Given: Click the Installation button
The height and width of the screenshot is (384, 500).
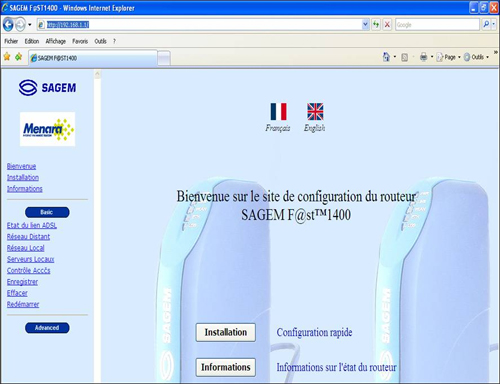Looking at the screenshot, I should pos(226,332).
